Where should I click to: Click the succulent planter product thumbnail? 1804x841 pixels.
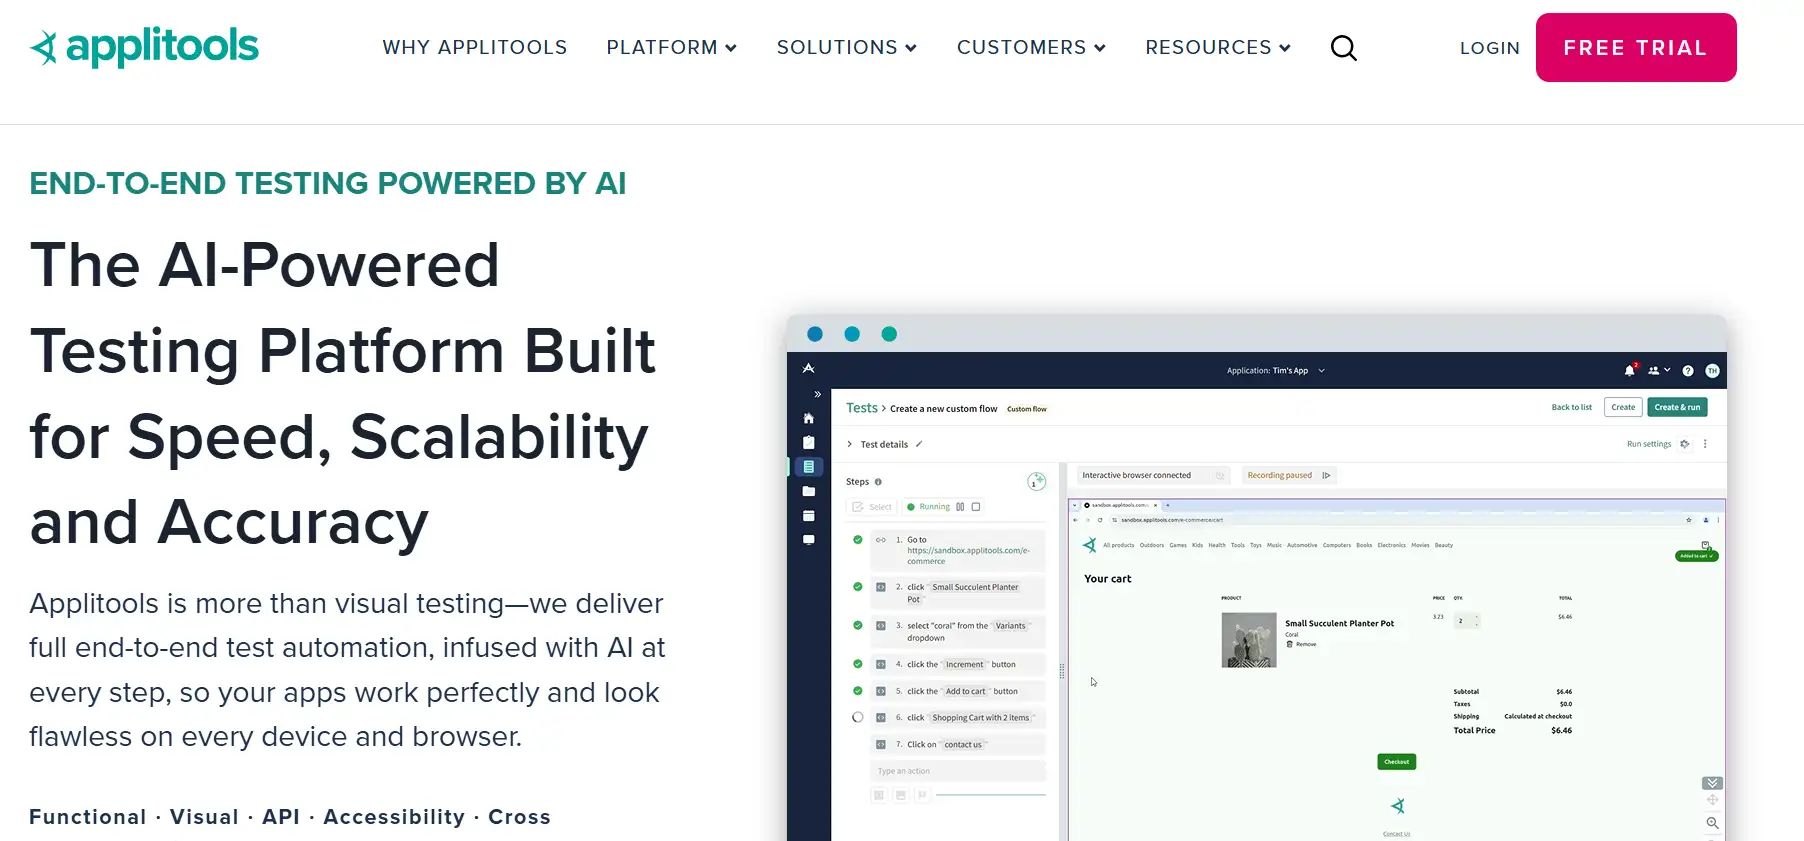click(x=1249, y=640)
